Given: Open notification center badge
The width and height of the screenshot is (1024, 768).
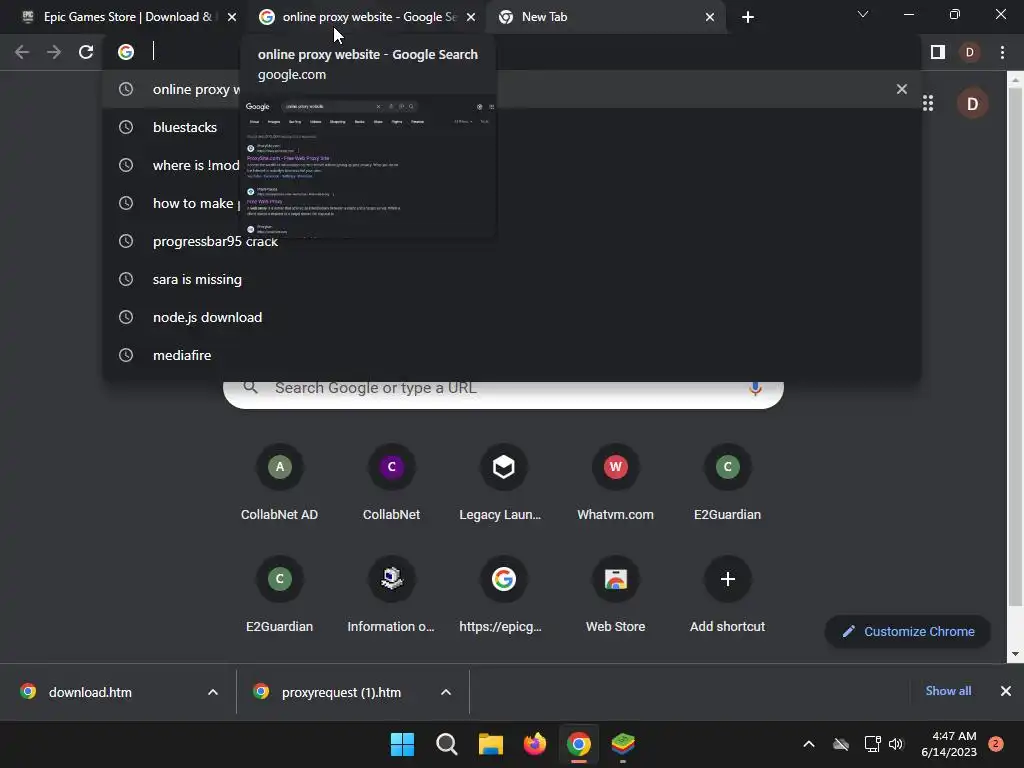Looking at the screenshot, I should [x=996, y=744].
